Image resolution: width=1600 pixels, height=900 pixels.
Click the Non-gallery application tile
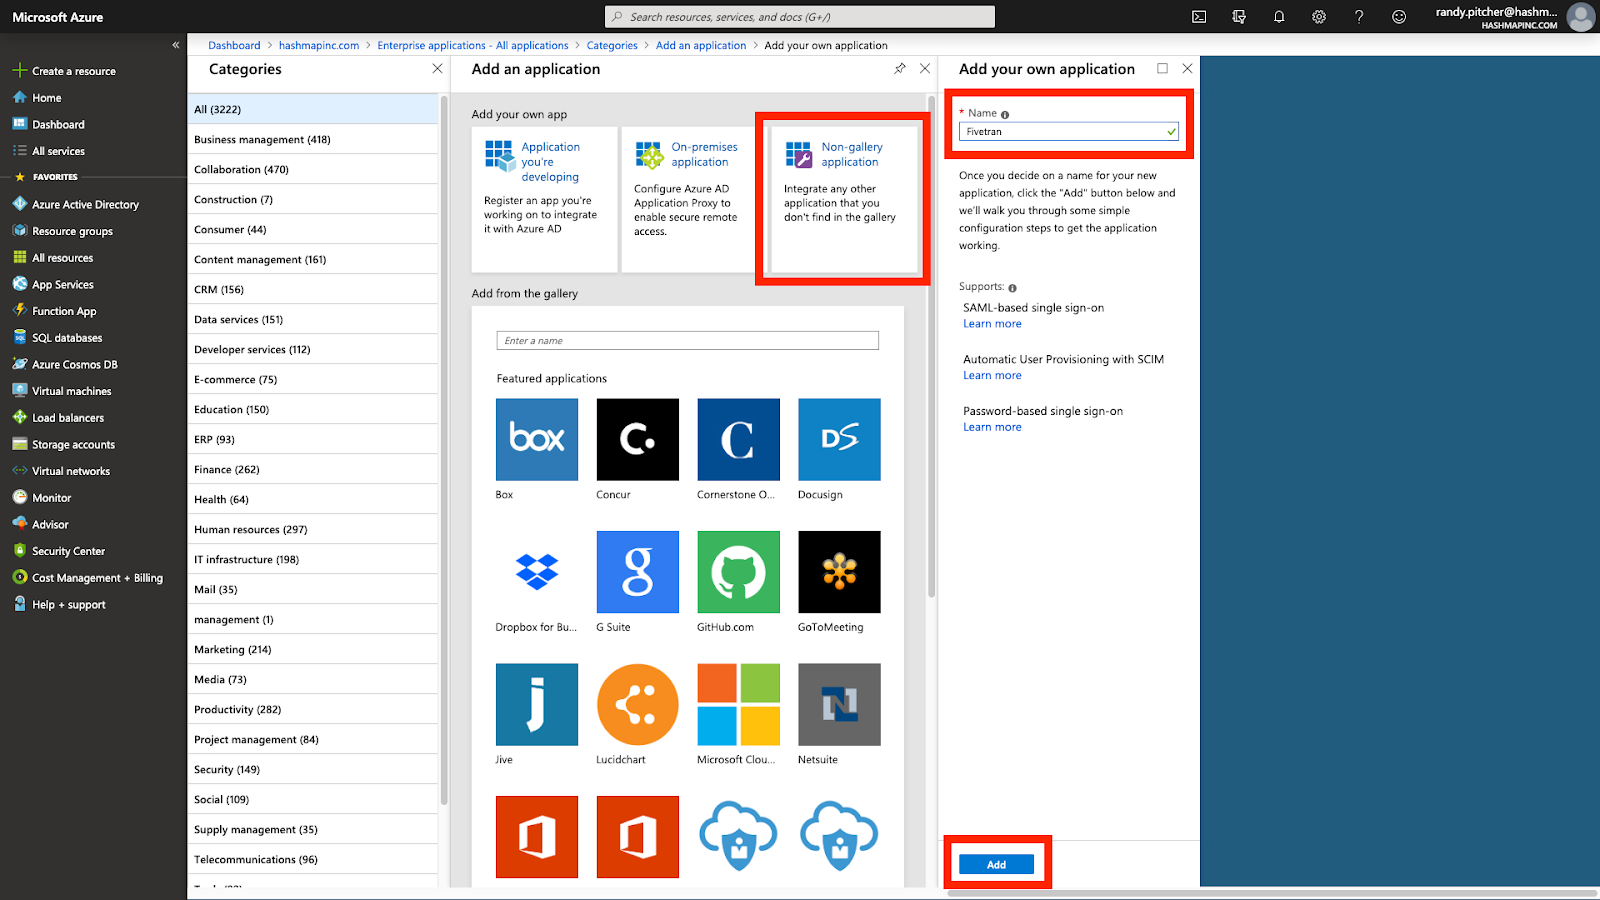click(x=844, y=199)
